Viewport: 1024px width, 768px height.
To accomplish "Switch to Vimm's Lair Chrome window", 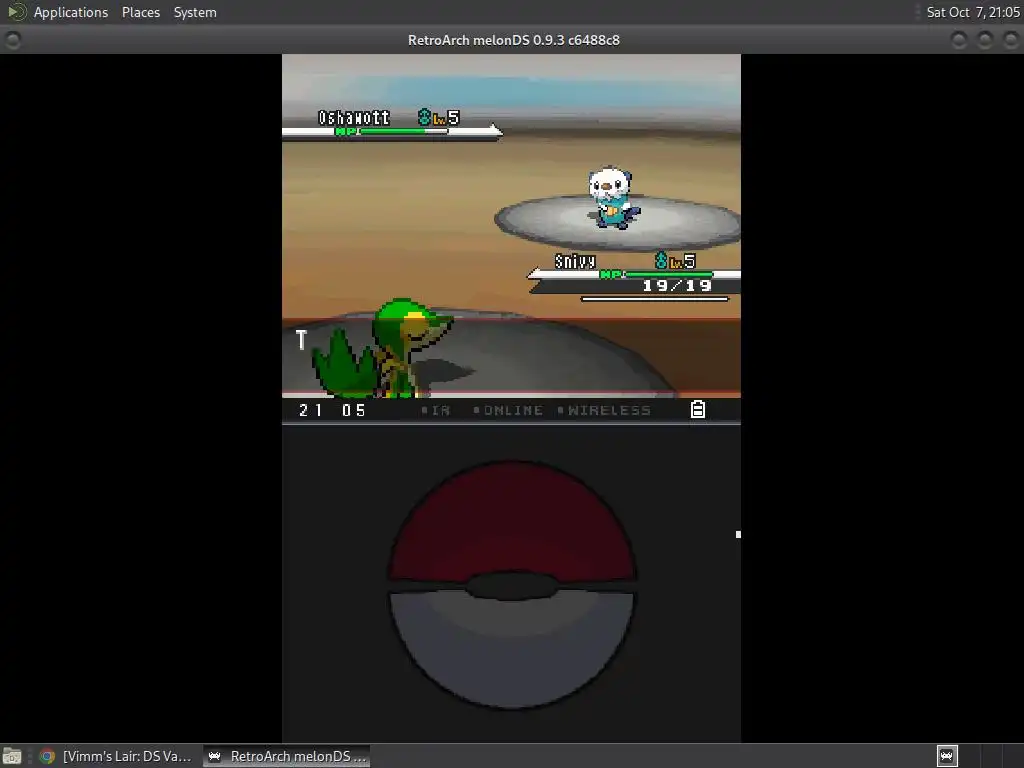I will (116, 756).
